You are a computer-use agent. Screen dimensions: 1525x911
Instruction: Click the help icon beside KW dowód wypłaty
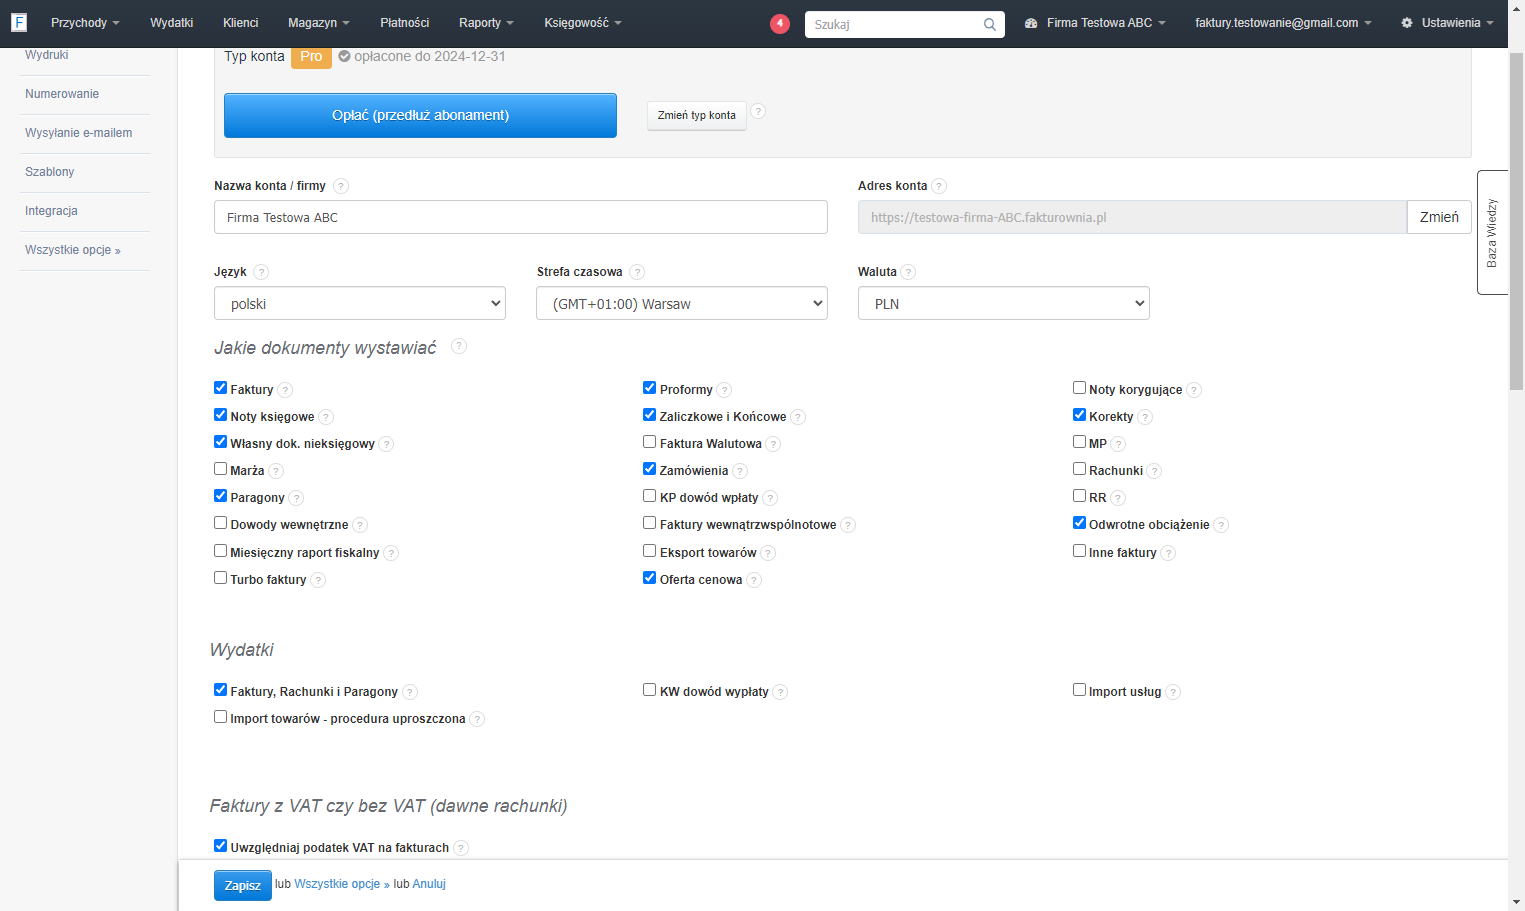click(x=780, y=692)
